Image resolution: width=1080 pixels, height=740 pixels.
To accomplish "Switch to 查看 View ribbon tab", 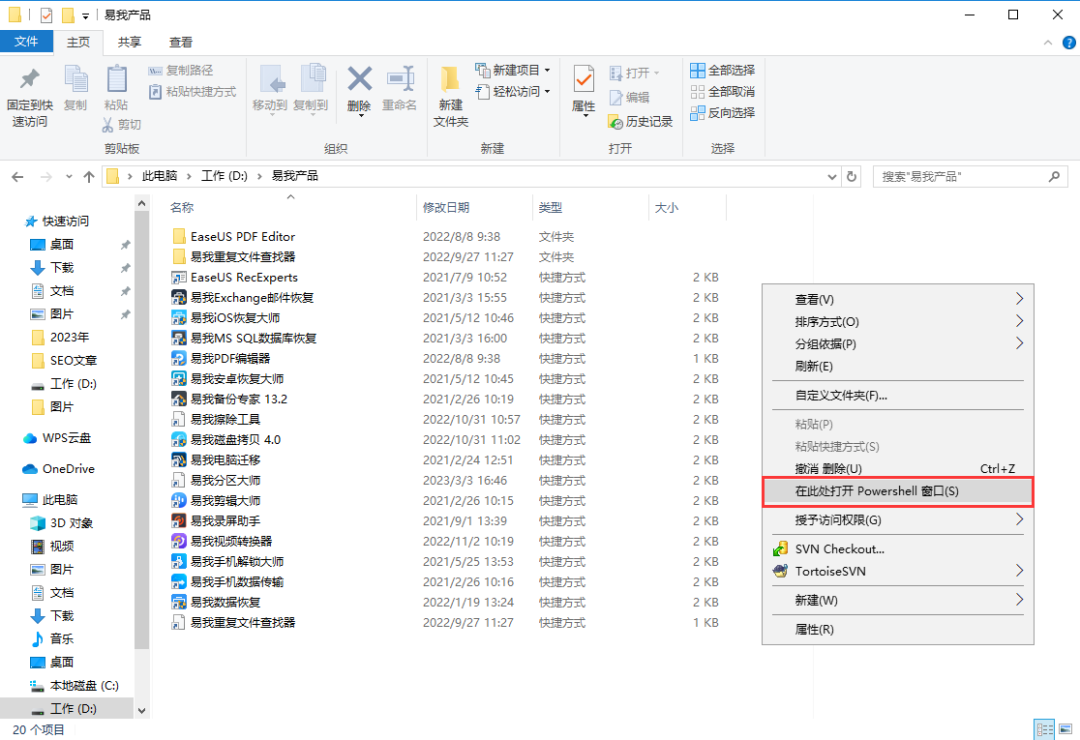I will pos(181,42).
